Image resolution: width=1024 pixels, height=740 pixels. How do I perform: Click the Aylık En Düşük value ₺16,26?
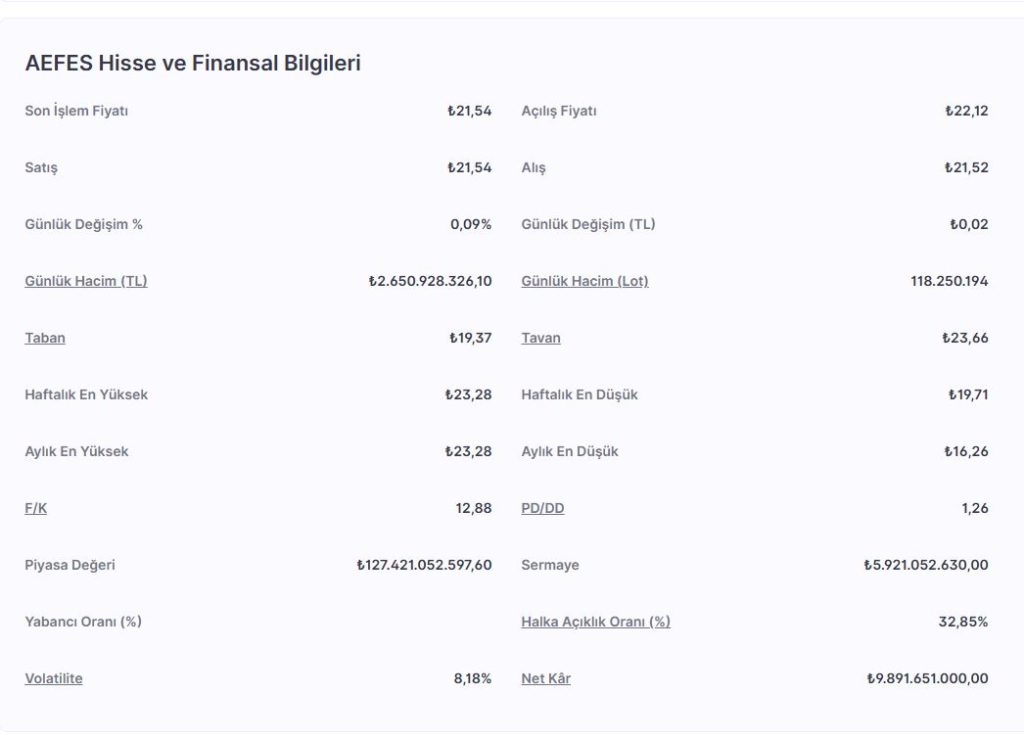[x=966, y=451]
